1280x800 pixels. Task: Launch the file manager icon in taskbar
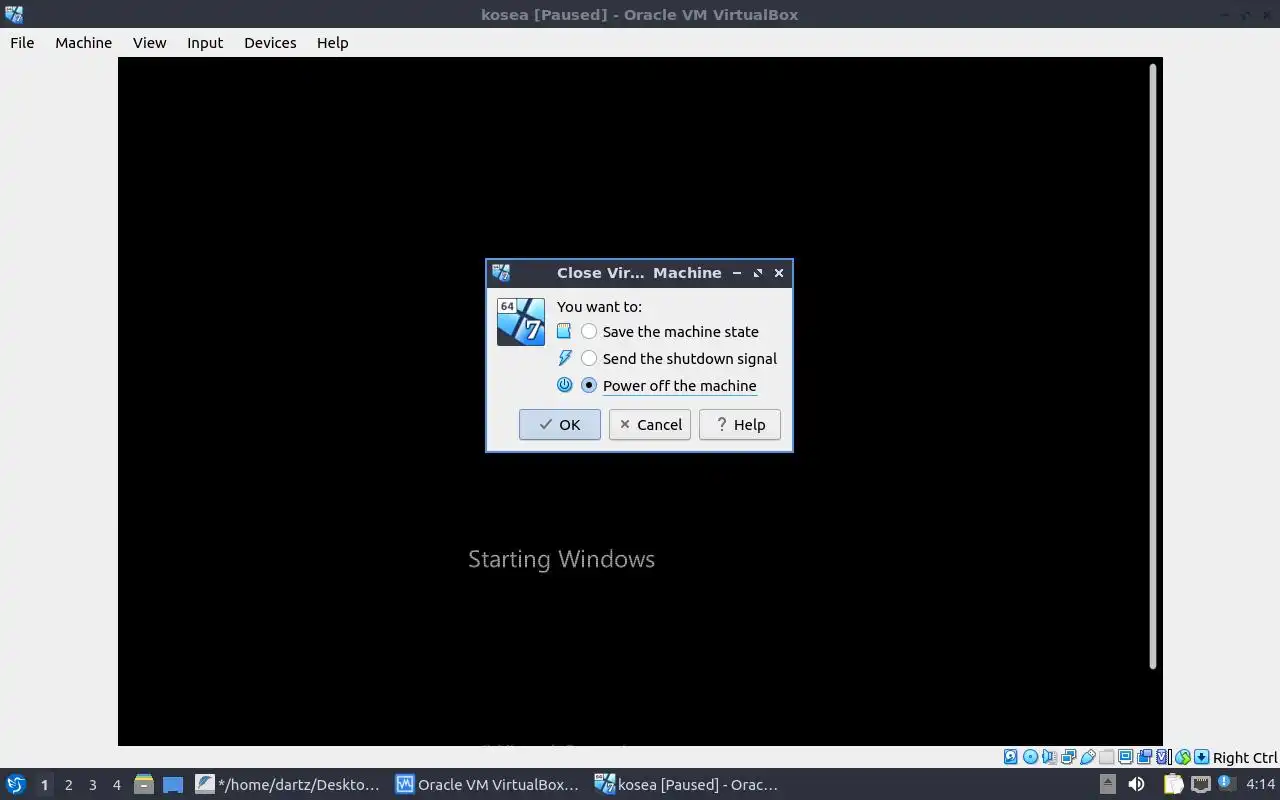(x=143, y=784)
